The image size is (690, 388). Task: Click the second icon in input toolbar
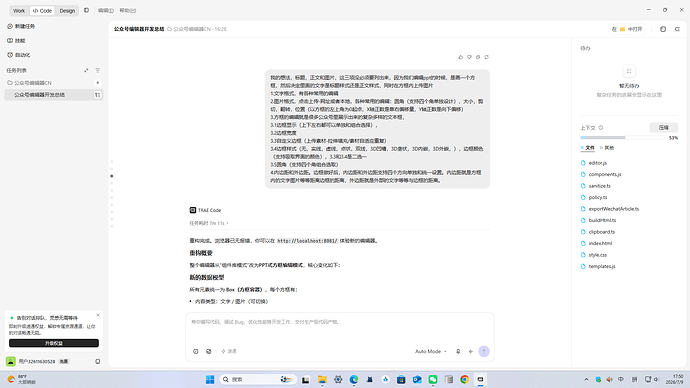tap(209, 351)
